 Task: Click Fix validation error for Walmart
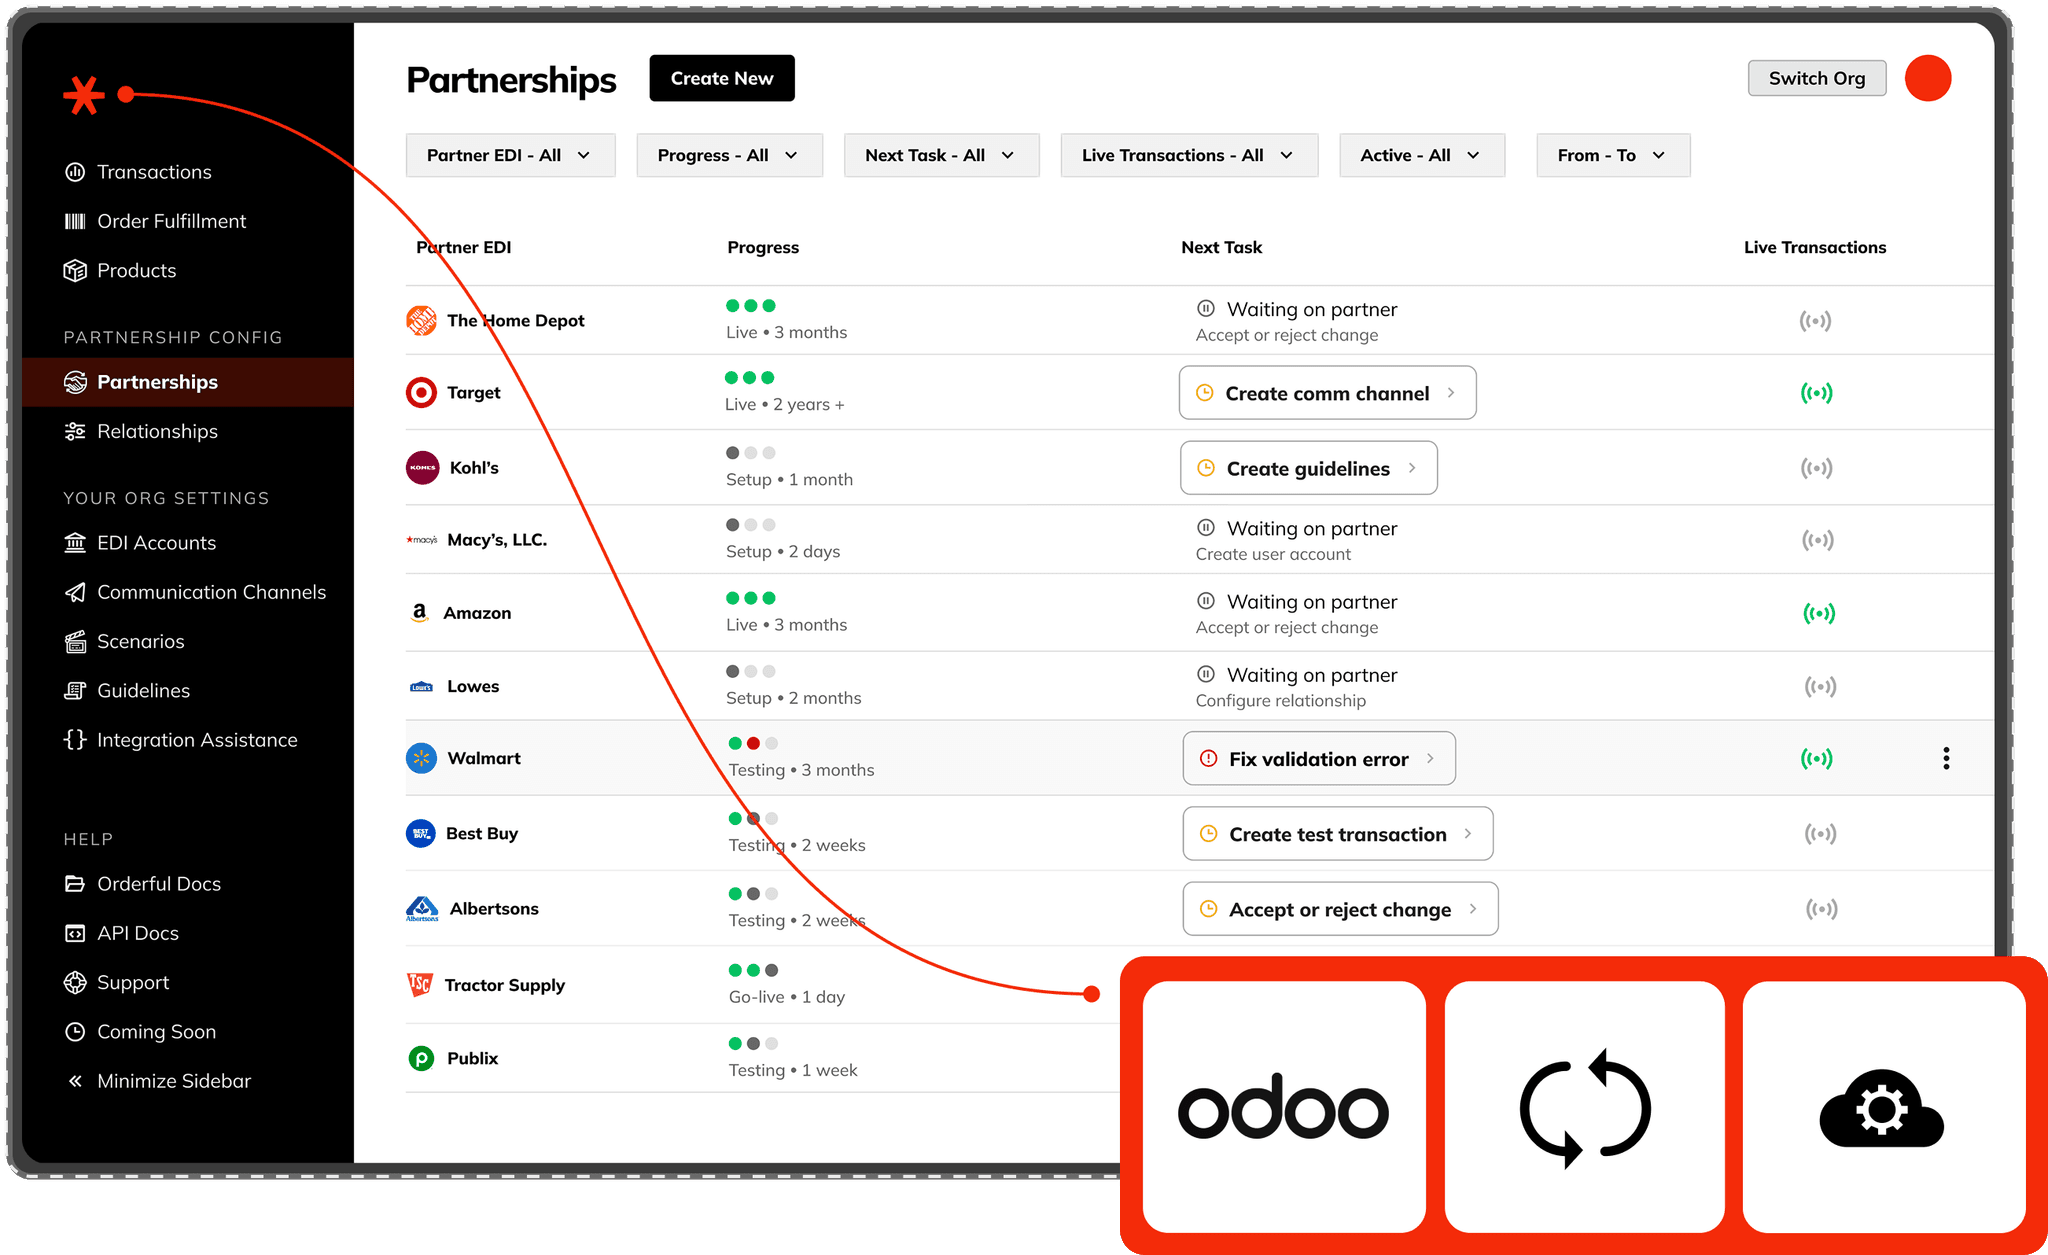pyautogui.click(x=1318, y=758)
